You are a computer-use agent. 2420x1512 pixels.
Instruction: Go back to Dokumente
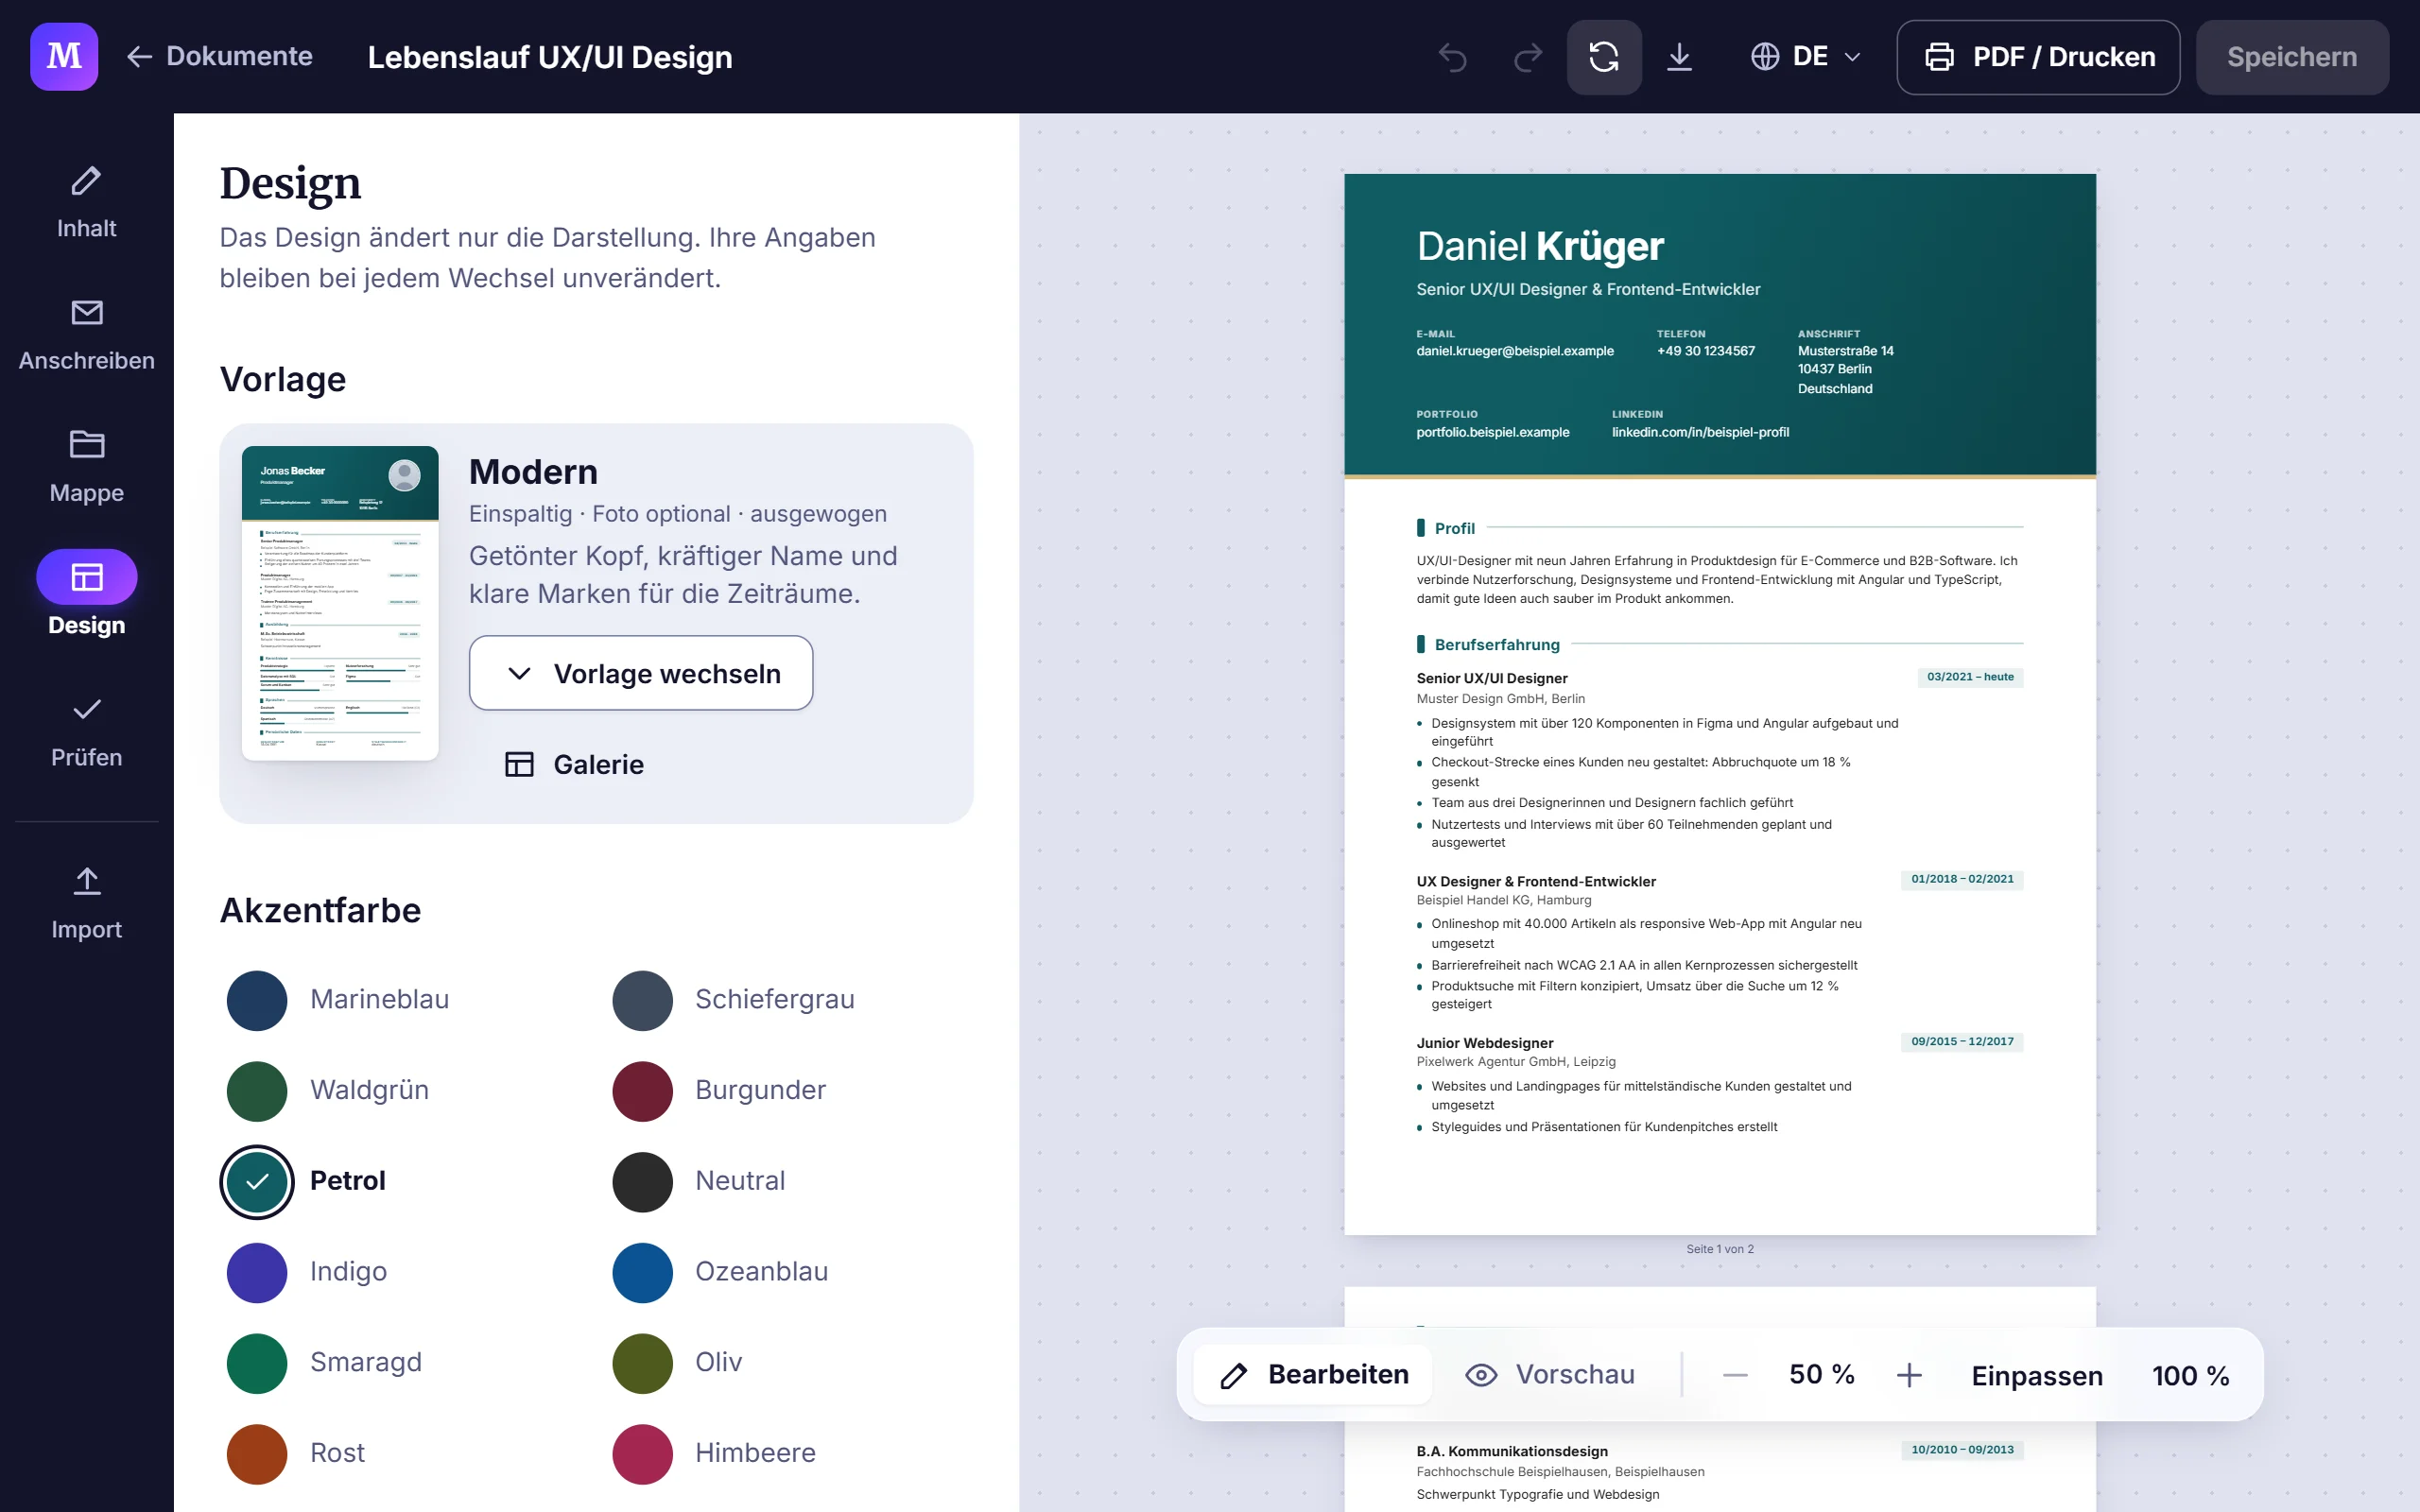click(x=220, y=56)
